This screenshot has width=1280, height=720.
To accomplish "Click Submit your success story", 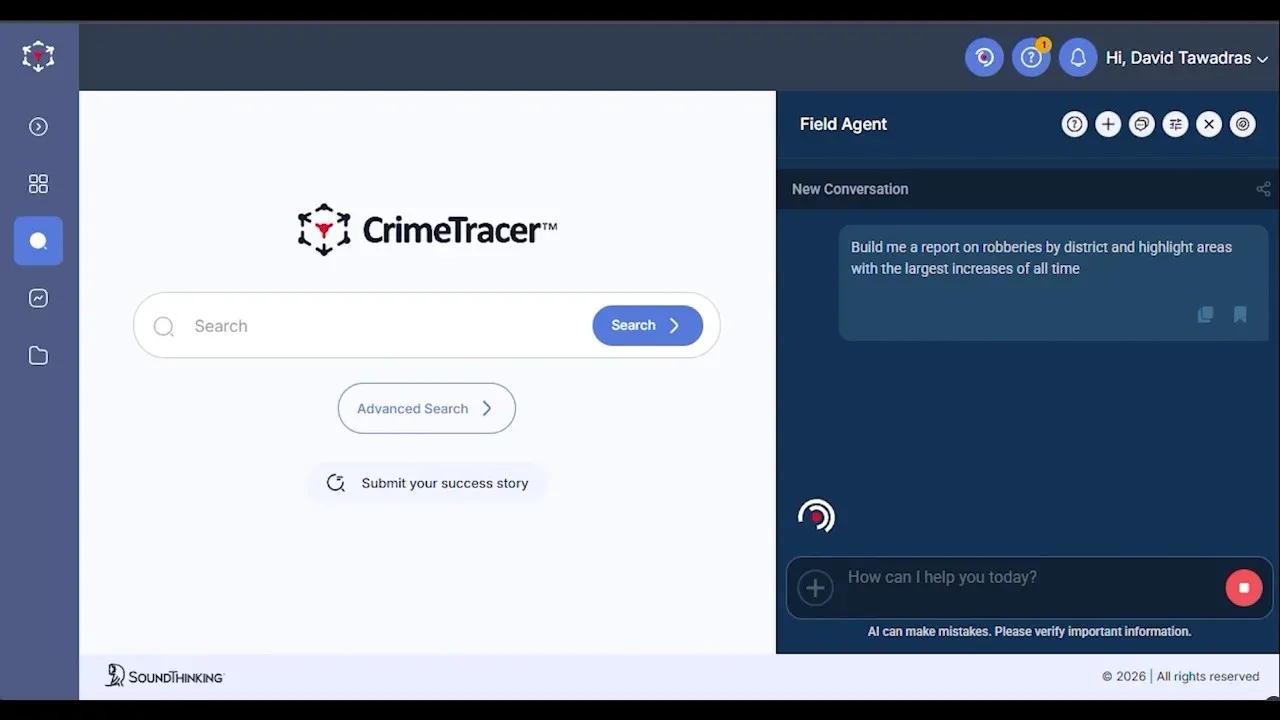I will pyautogui.click(x=427, y=483).
